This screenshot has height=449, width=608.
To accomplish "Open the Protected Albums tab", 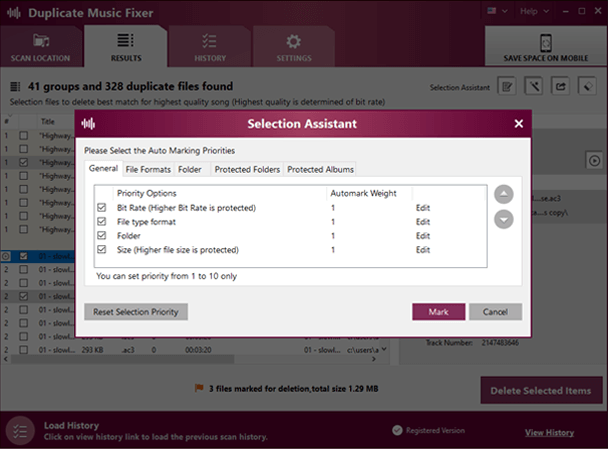I will [x=320, y=169].
